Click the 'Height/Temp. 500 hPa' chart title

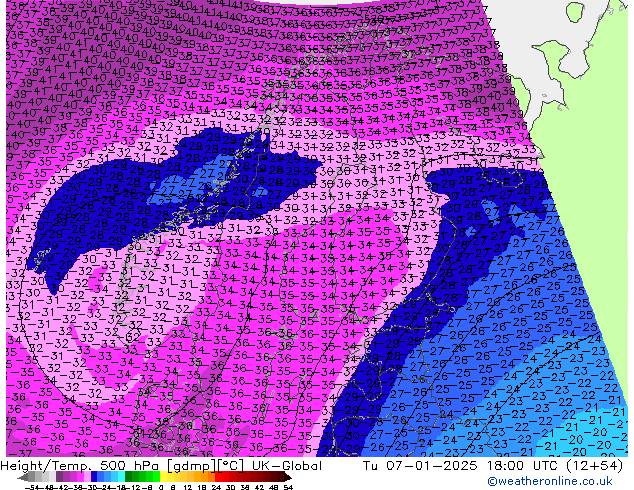tap(82, 466)
